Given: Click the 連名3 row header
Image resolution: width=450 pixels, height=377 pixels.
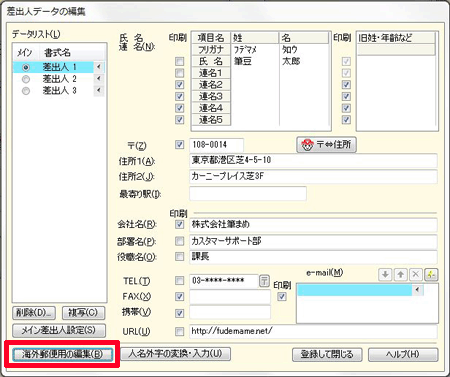Looking at the screenshot, I should click(211, 96).
